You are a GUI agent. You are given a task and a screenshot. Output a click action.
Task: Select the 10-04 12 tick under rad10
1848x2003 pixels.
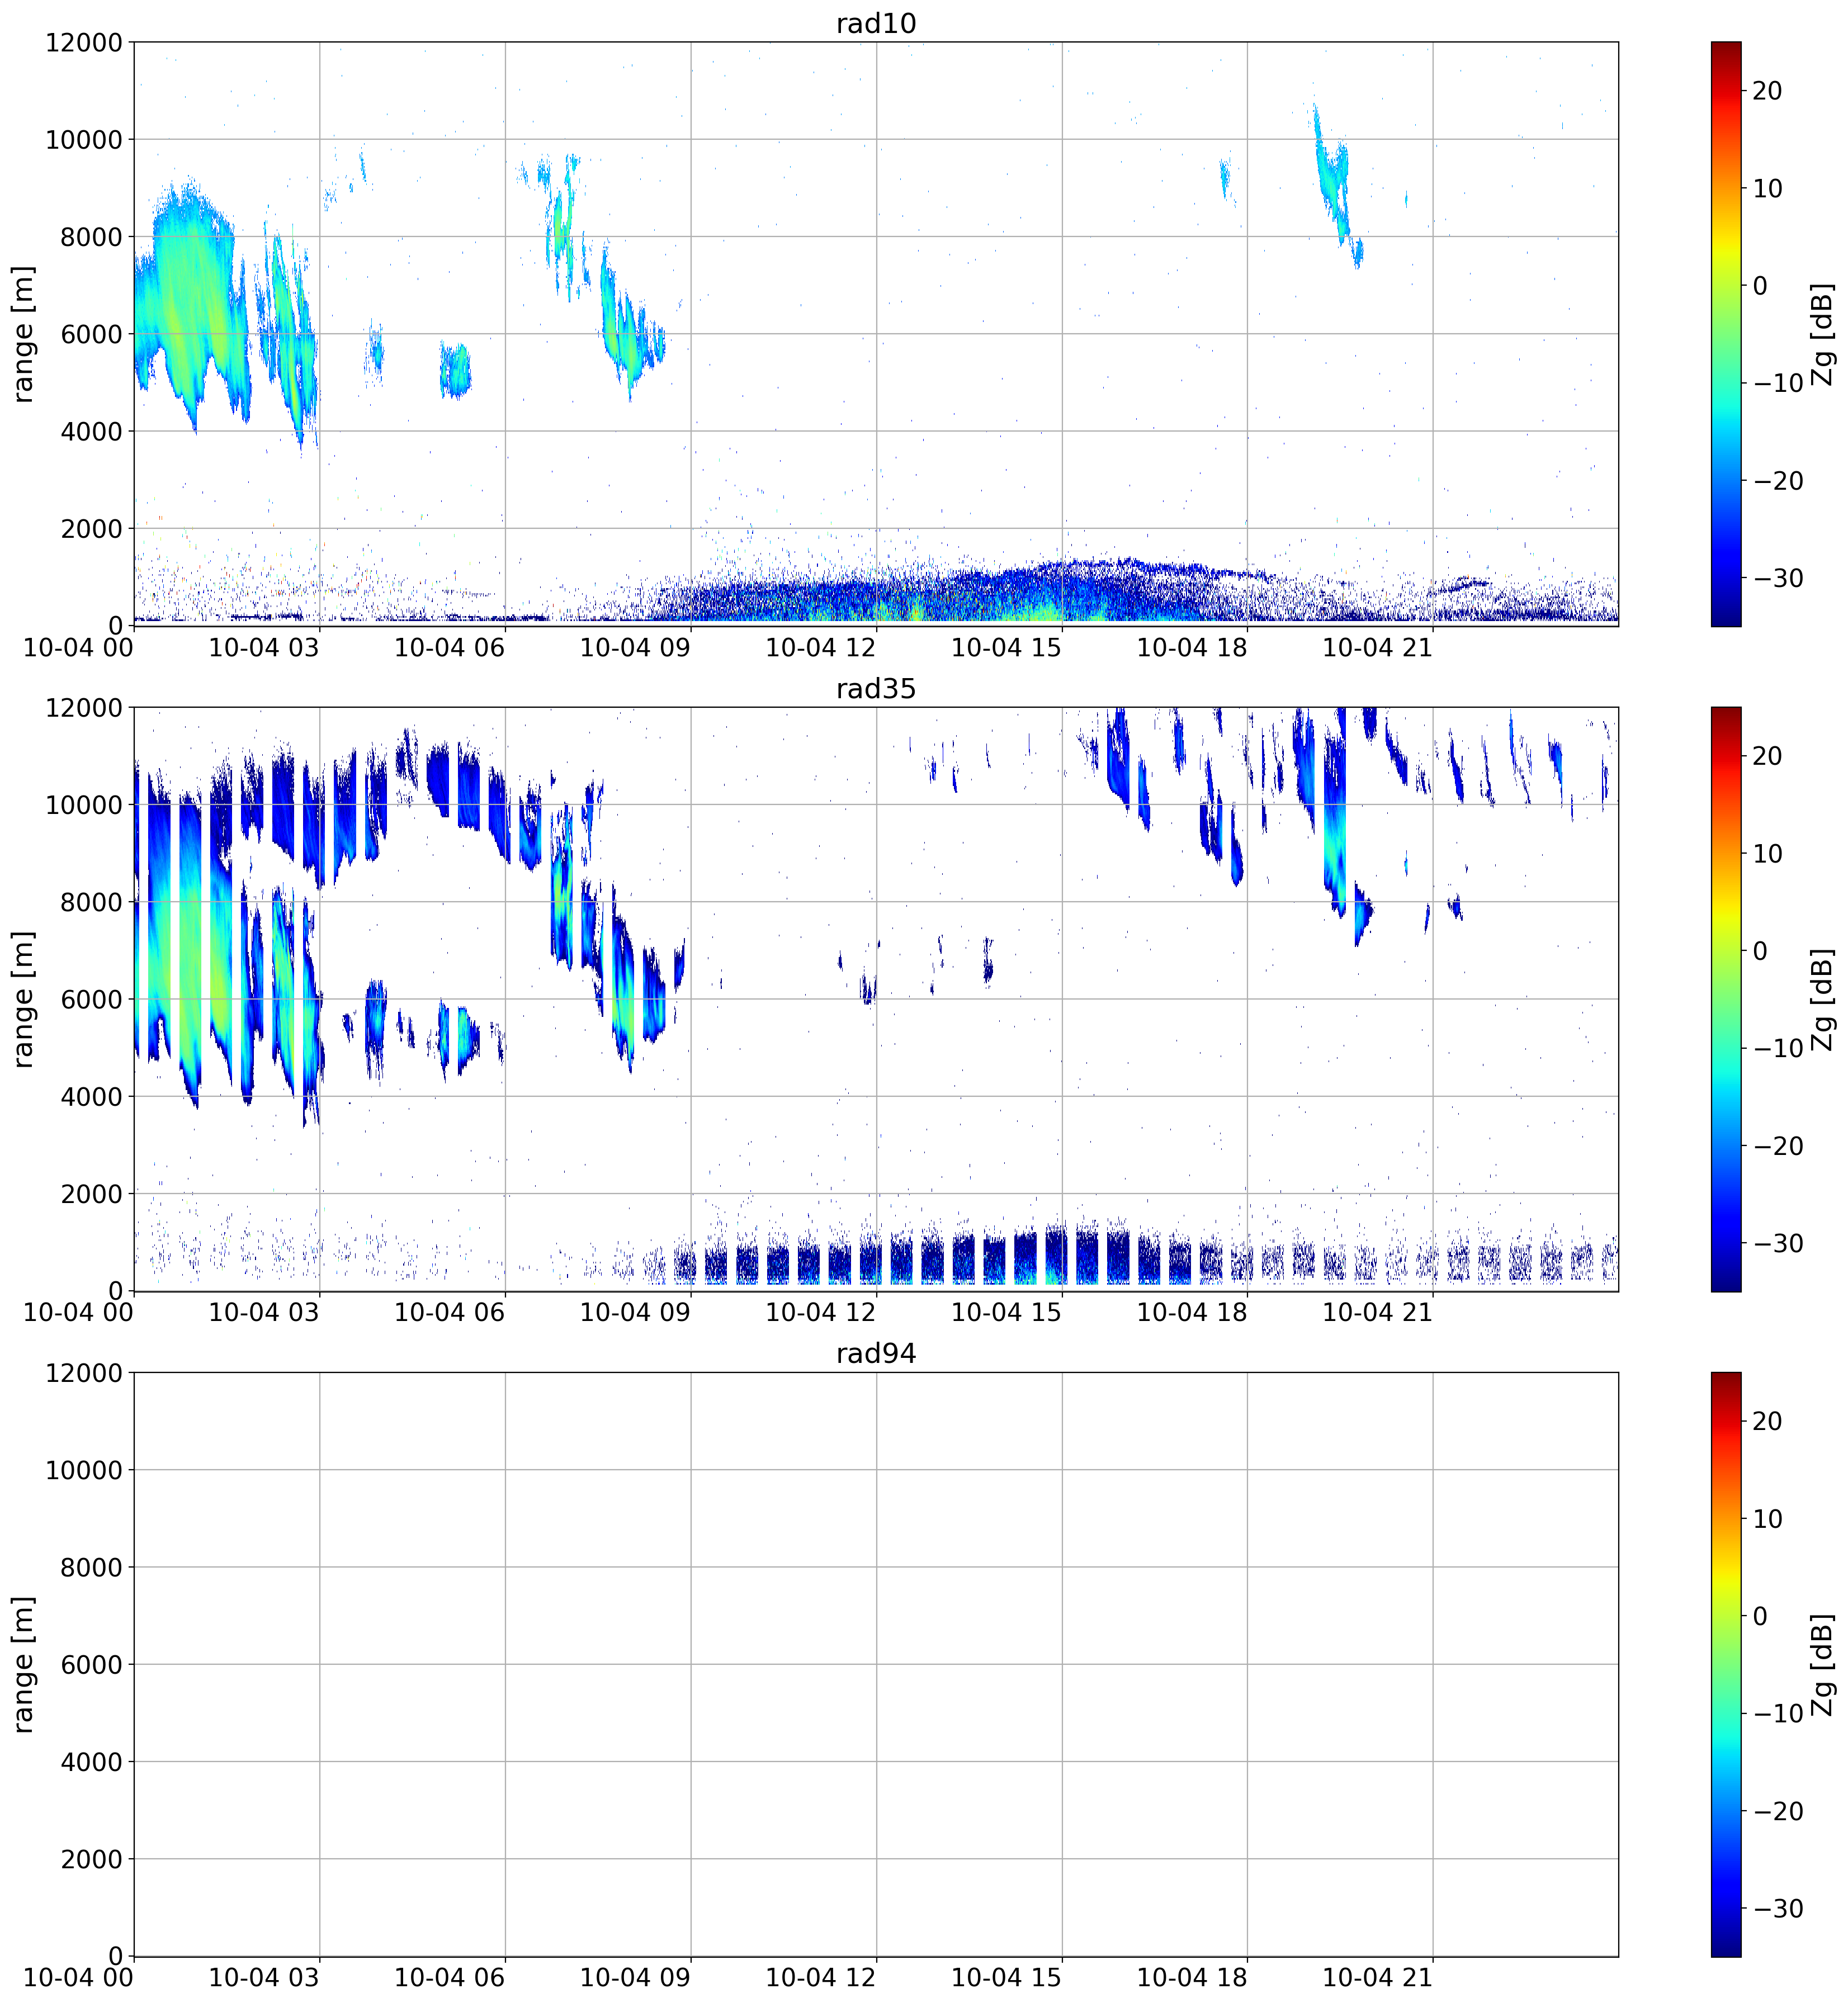(820, 647)
